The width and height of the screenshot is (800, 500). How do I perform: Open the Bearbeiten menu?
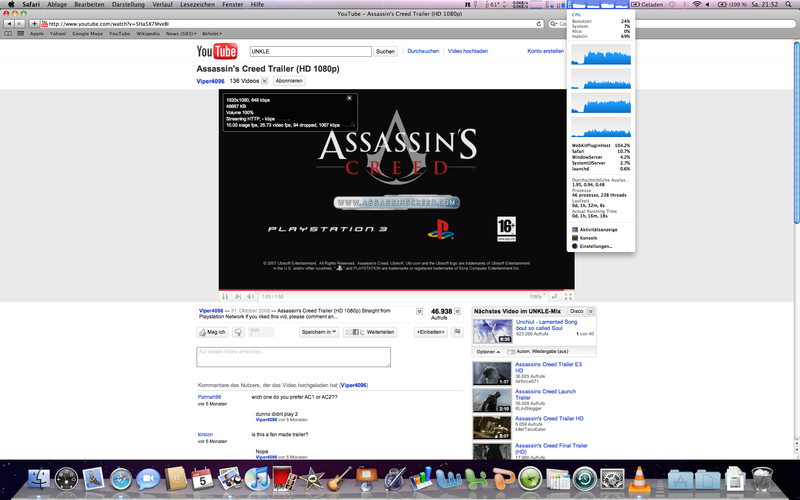click(x=89, y=4)
